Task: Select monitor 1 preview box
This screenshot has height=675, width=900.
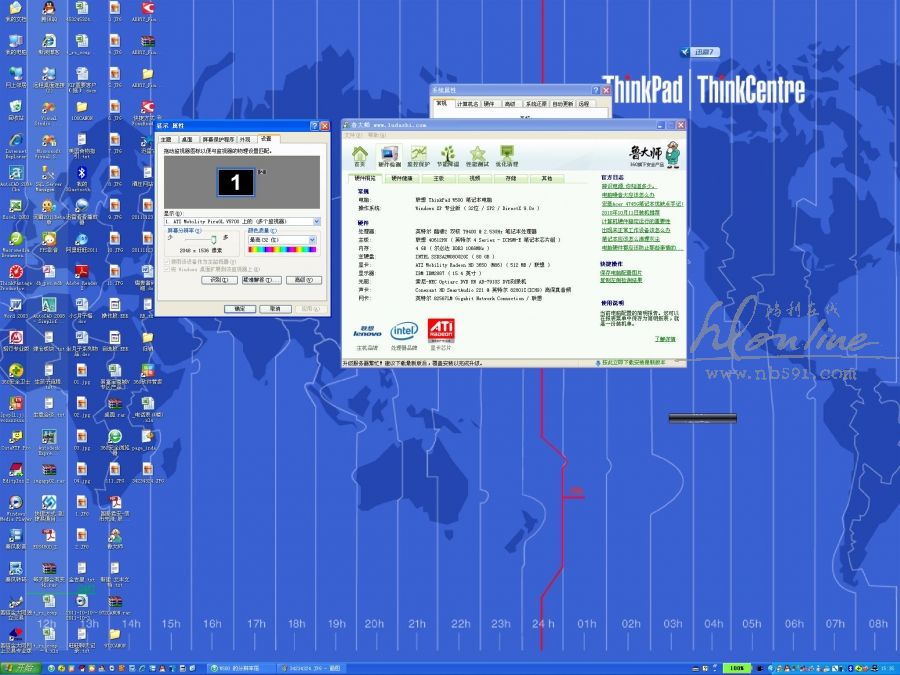Action: pyautogui.click(x=236, y=182)
